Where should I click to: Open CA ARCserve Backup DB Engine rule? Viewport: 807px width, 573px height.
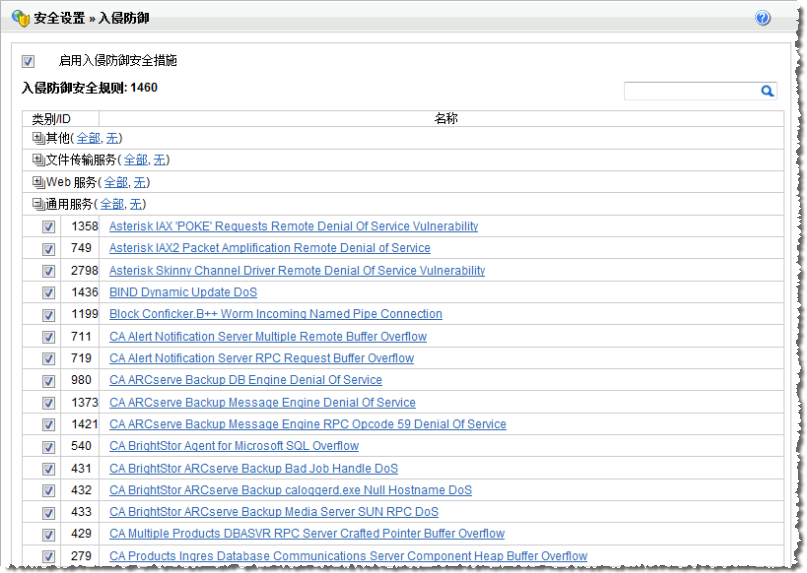pyautogui.click(x=245, y=380)
